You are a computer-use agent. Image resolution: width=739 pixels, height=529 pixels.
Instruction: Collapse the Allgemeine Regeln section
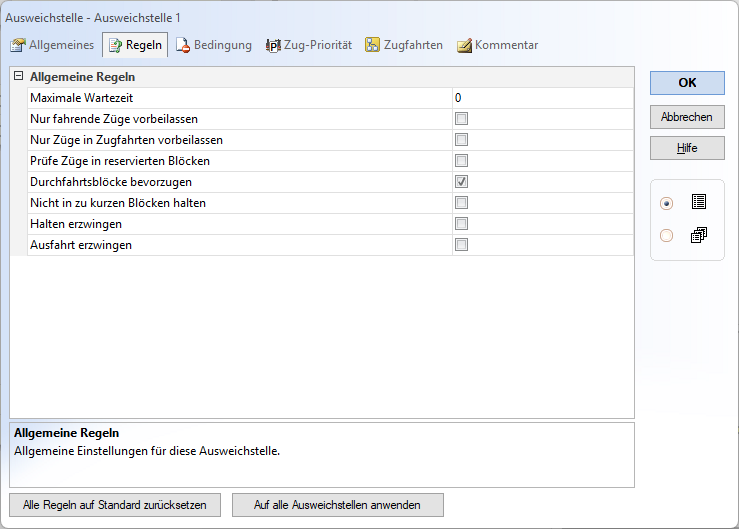tap(18, 76)
